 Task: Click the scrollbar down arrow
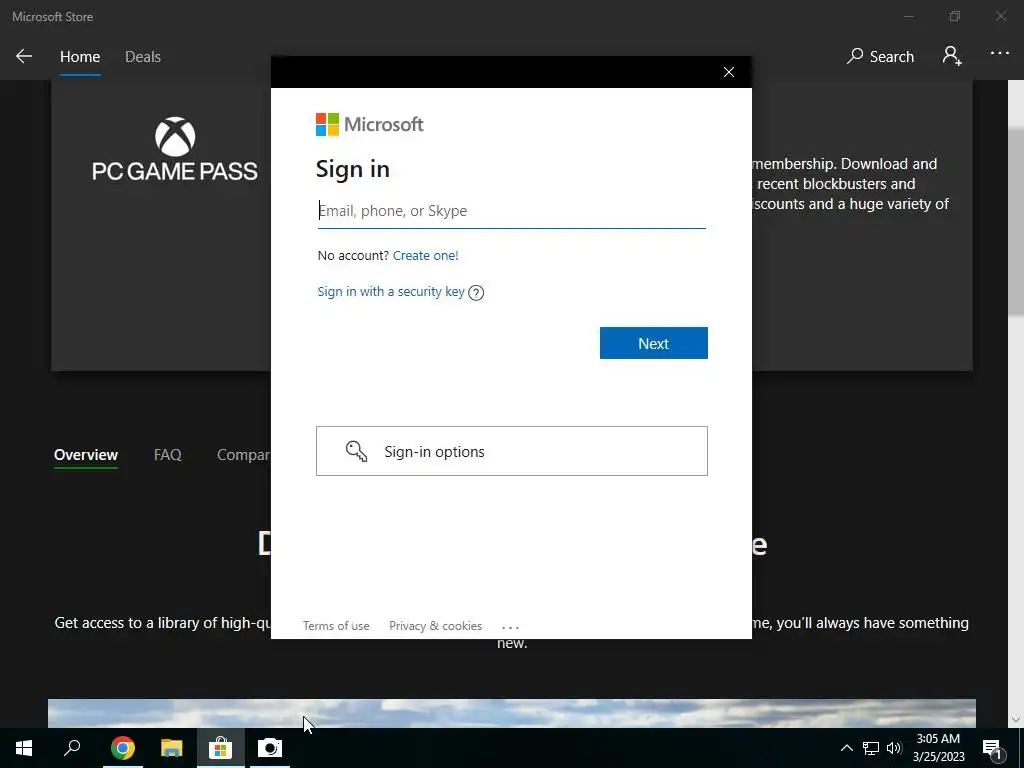point(1016,720)
